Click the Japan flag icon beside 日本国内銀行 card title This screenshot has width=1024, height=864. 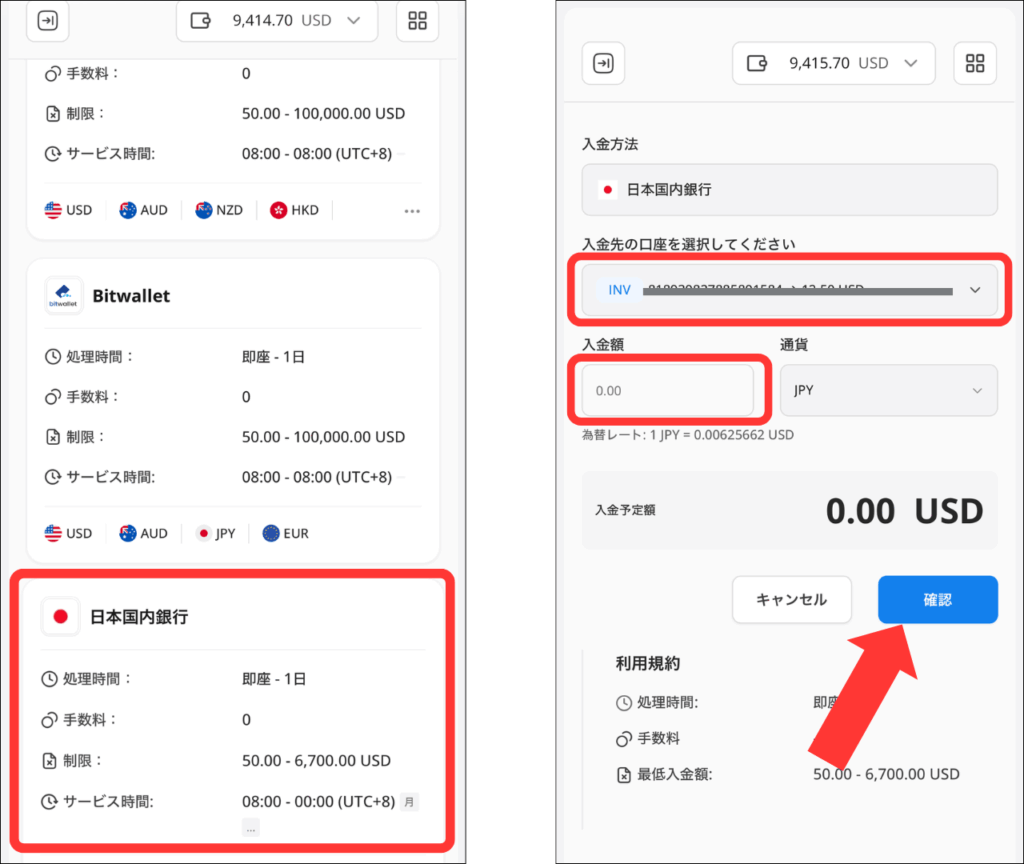coord(60,617)
